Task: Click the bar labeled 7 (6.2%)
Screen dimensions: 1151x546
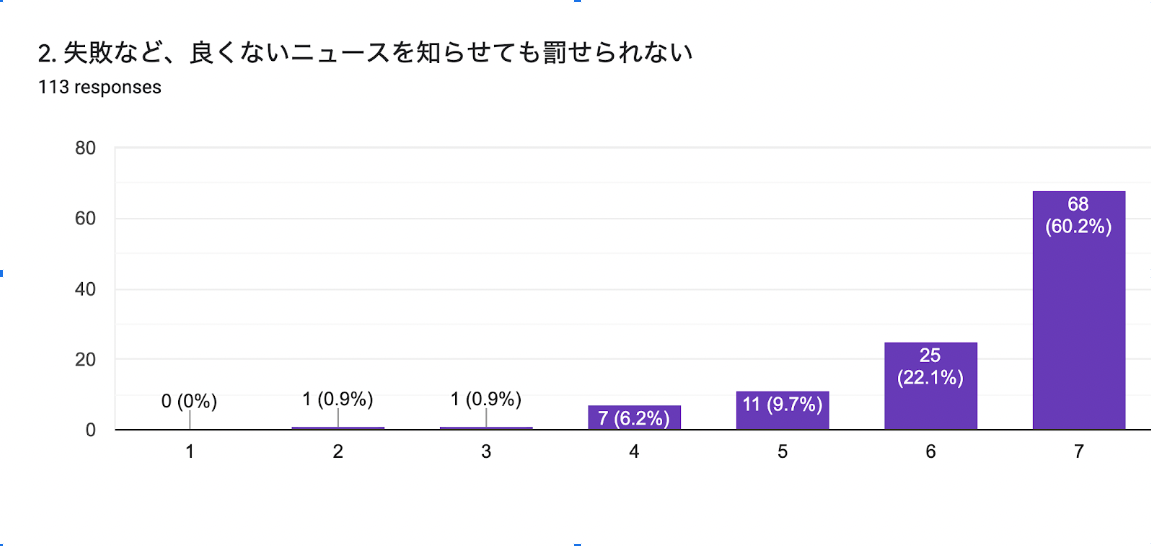Action: (634, 417)
